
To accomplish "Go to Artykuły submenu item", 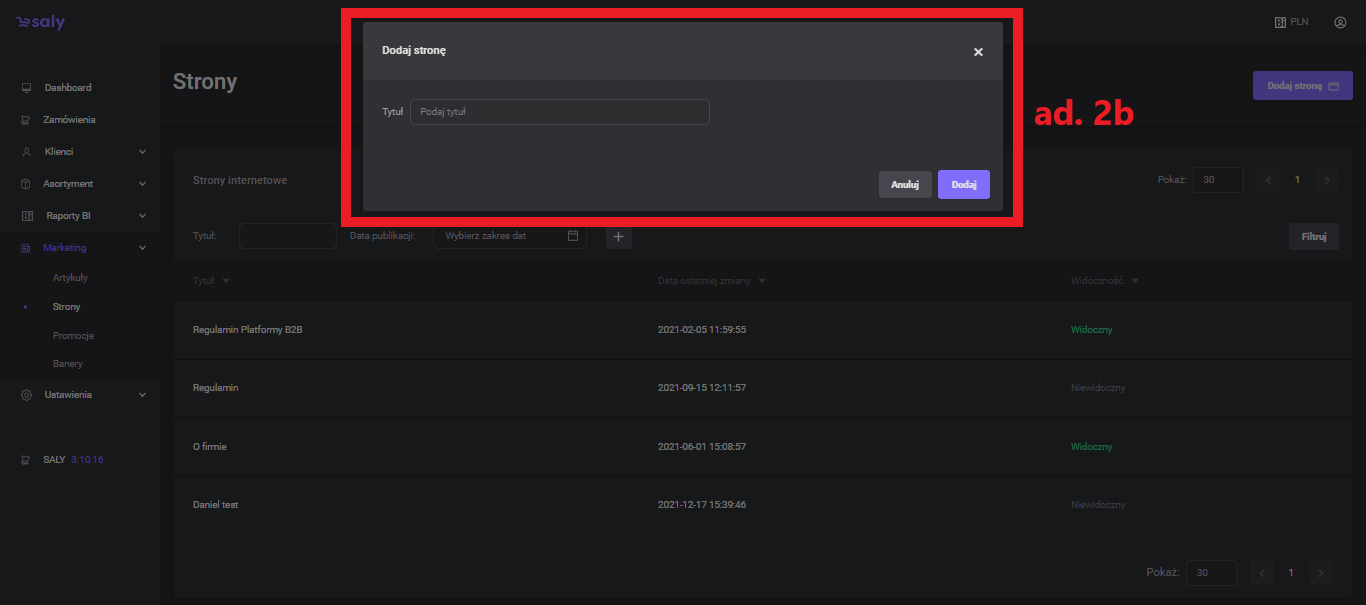I will coord(70,278).
